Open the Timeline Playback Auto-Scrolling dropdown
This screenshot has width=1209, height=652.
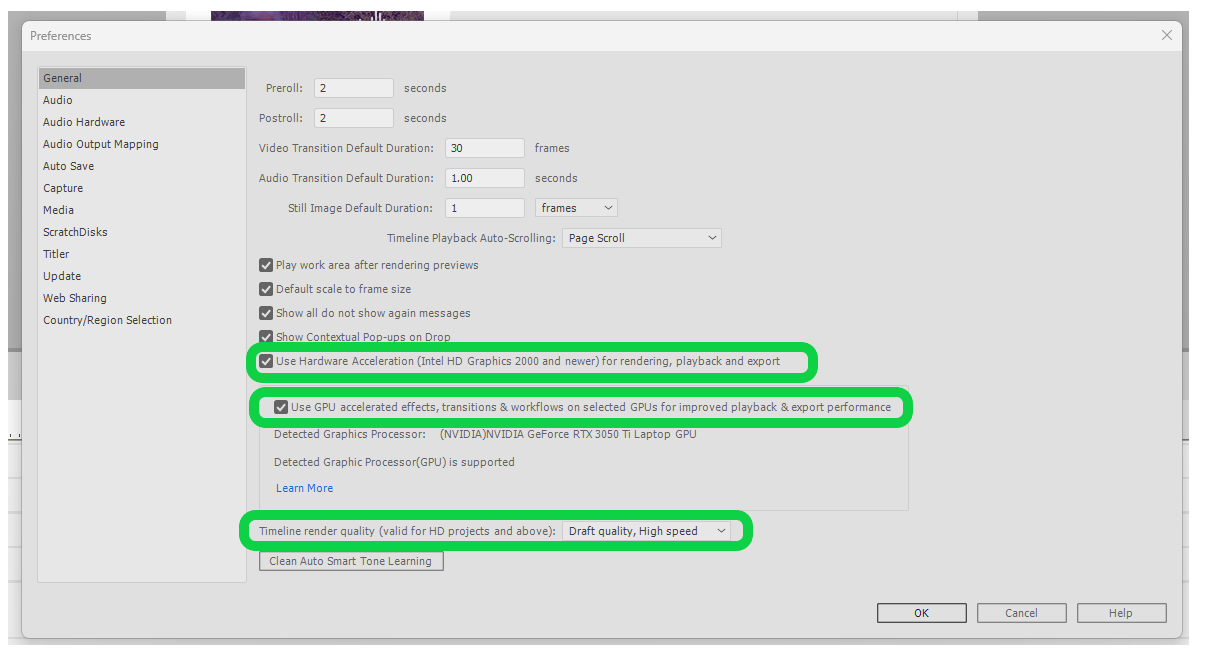pyautogui.click(x=641, y=238)
